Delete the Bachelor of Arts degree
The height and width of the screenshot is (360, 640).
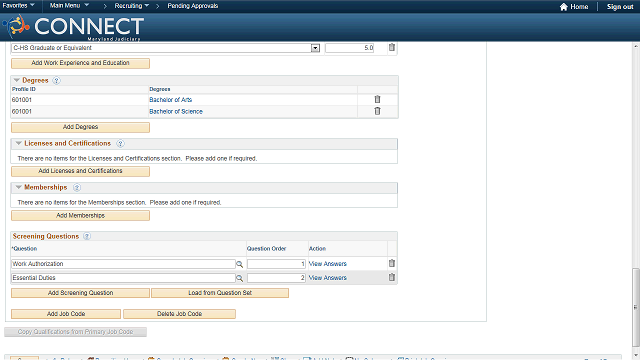[x=377, y=99]
